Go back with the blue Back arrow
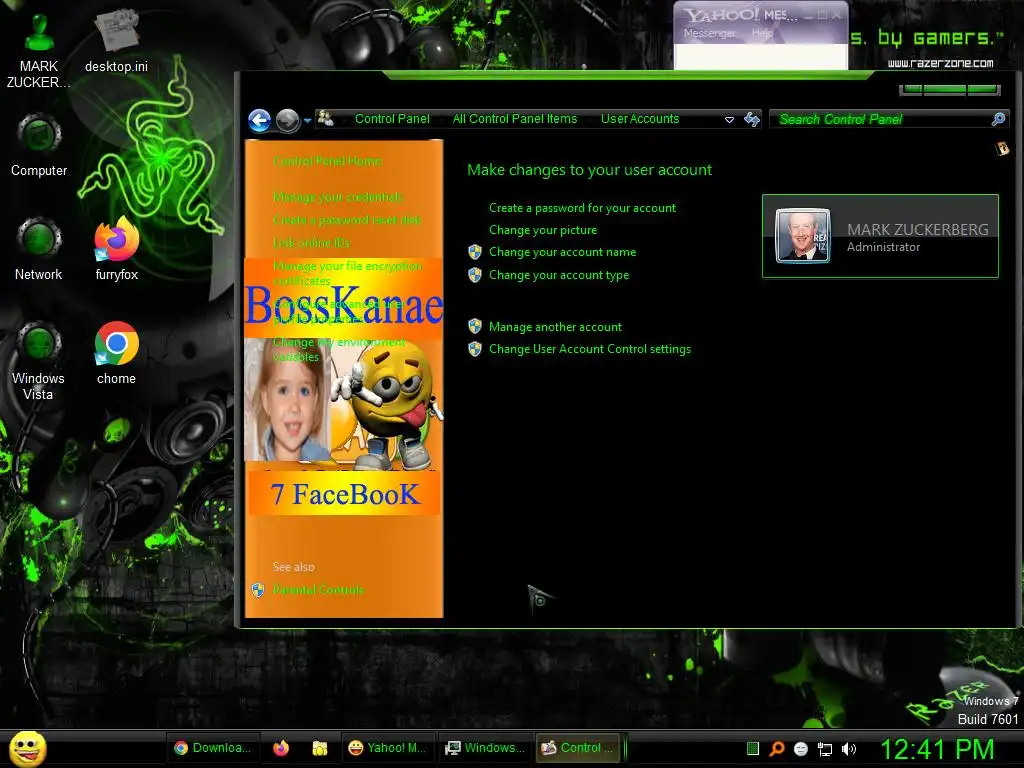This screenshot has height=768, width=1024. pyautogui.click(x=259, y=120)
